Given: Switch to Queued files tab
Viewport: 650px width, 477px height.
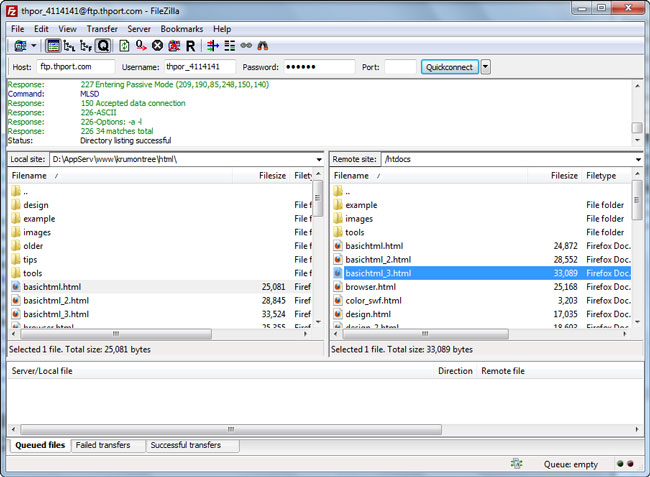Looking at the screenshot, I should pyautogui.click(x=40, y=445).
